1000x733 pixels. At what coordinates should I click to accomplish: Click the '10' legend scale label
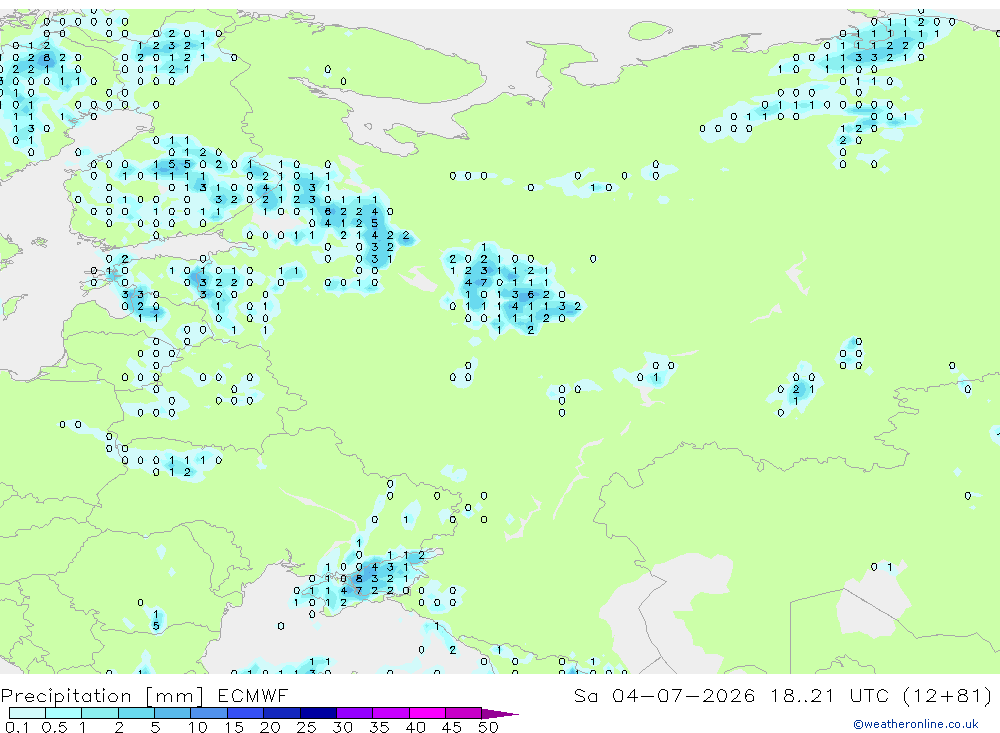198,727
